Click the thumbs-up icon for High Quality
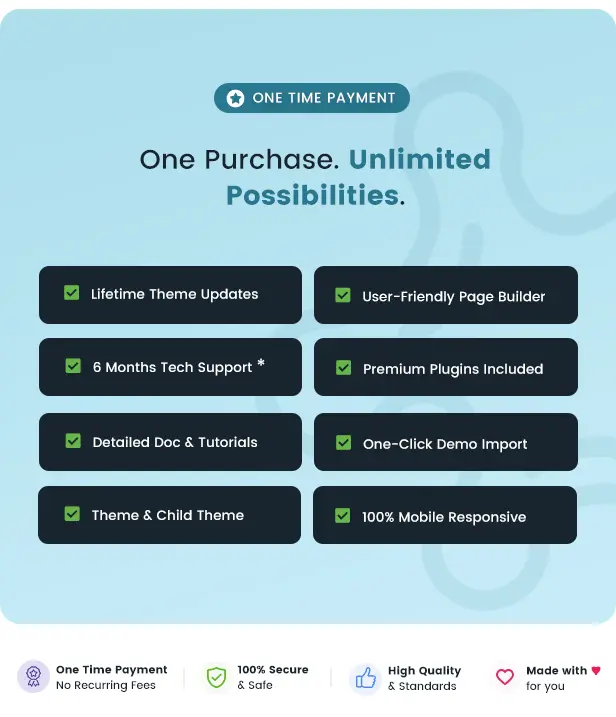616x717 pixels. (x=365, y=678)
